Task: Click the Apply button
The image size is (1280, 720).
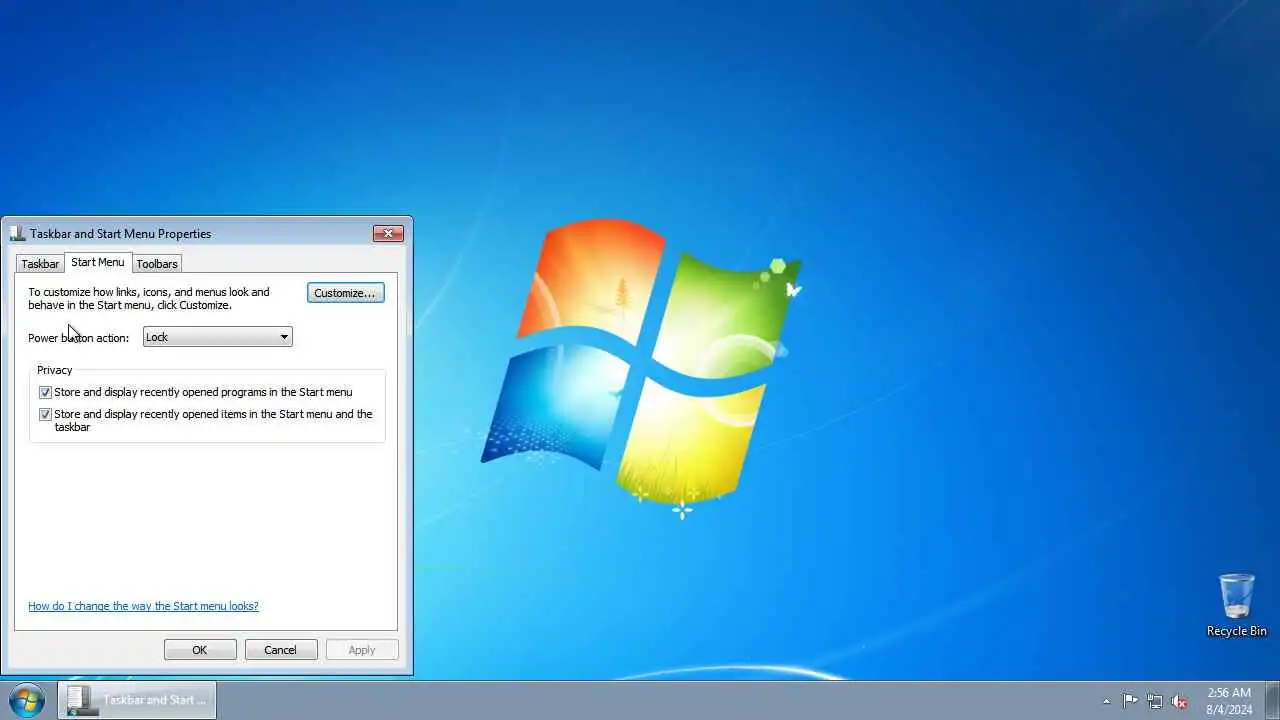Action: coord(362,650)
